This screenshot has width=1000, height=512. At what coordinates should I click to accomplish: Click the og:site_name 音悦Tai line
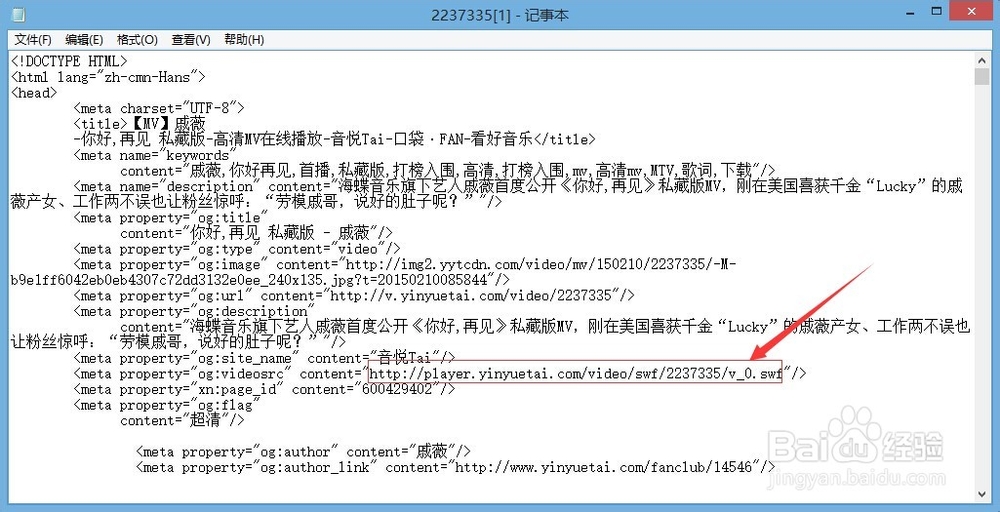[x=265, y=358]
